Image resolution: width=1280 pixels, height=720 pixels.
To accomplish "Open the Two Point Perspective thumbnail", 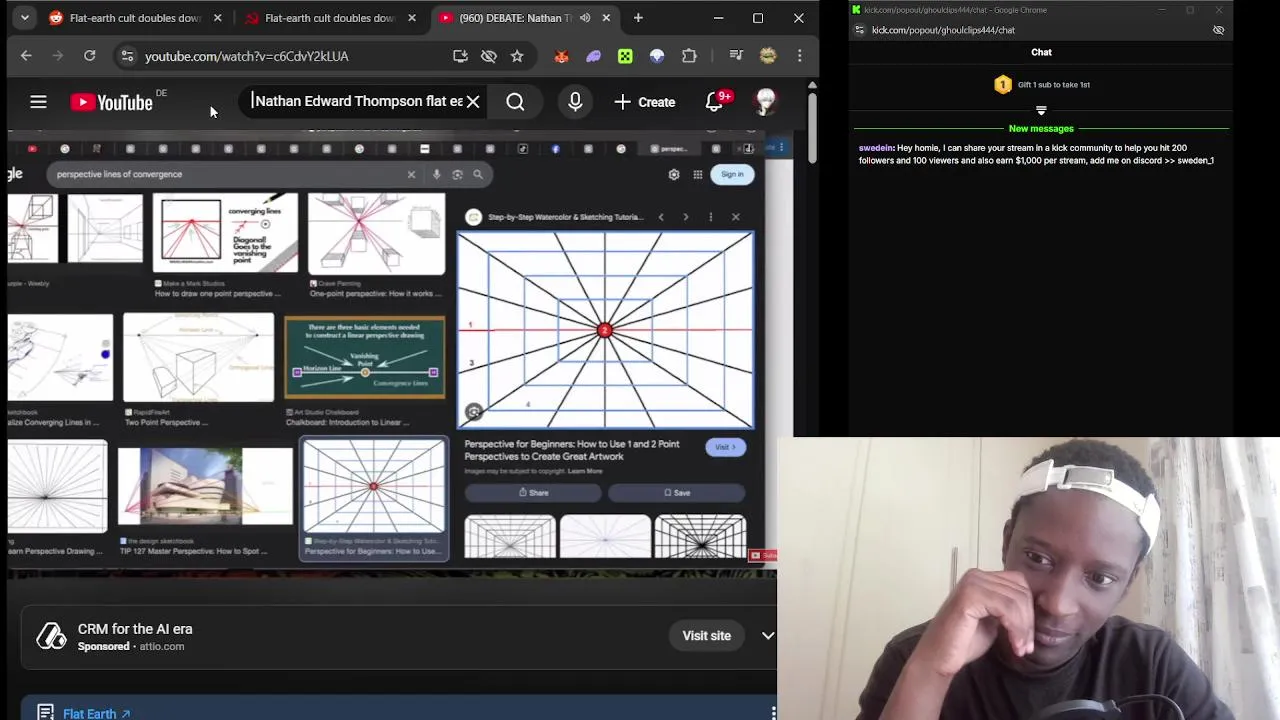I will tap(198, 358).
